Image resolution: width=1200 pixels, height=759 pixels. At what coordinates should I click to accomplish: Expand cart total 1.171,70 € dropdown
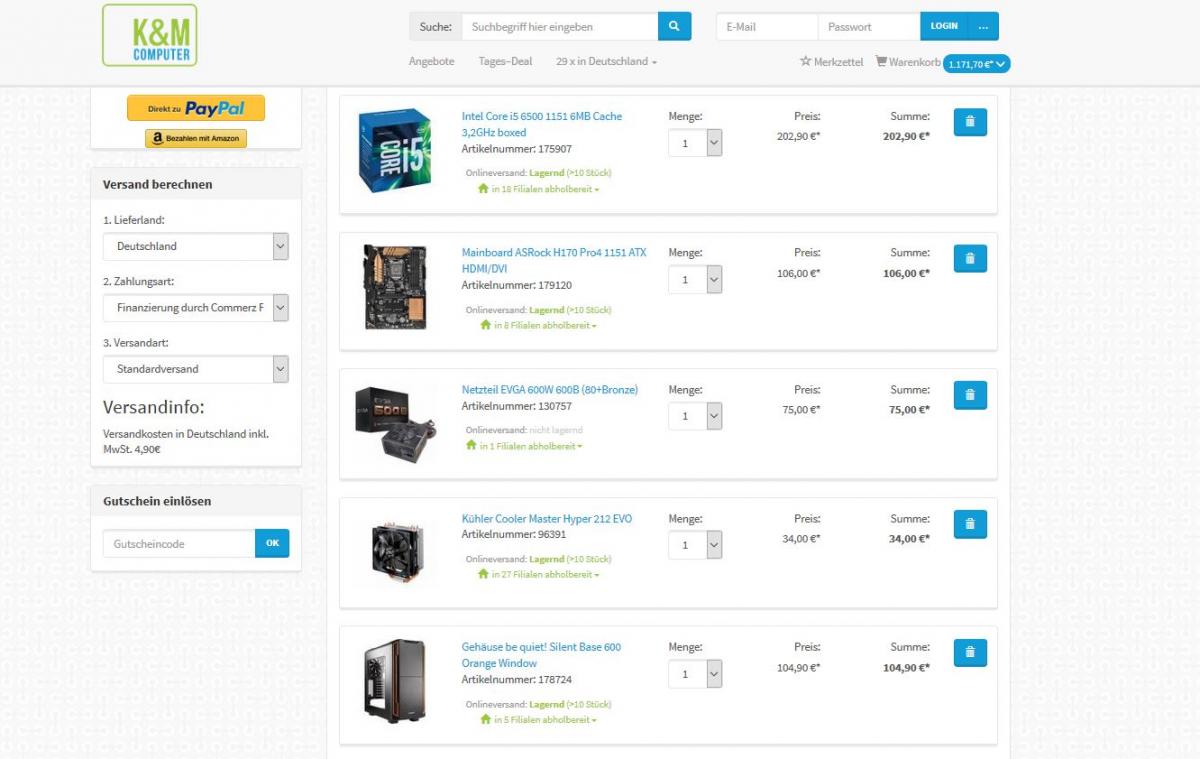click(x=976, y=64)
